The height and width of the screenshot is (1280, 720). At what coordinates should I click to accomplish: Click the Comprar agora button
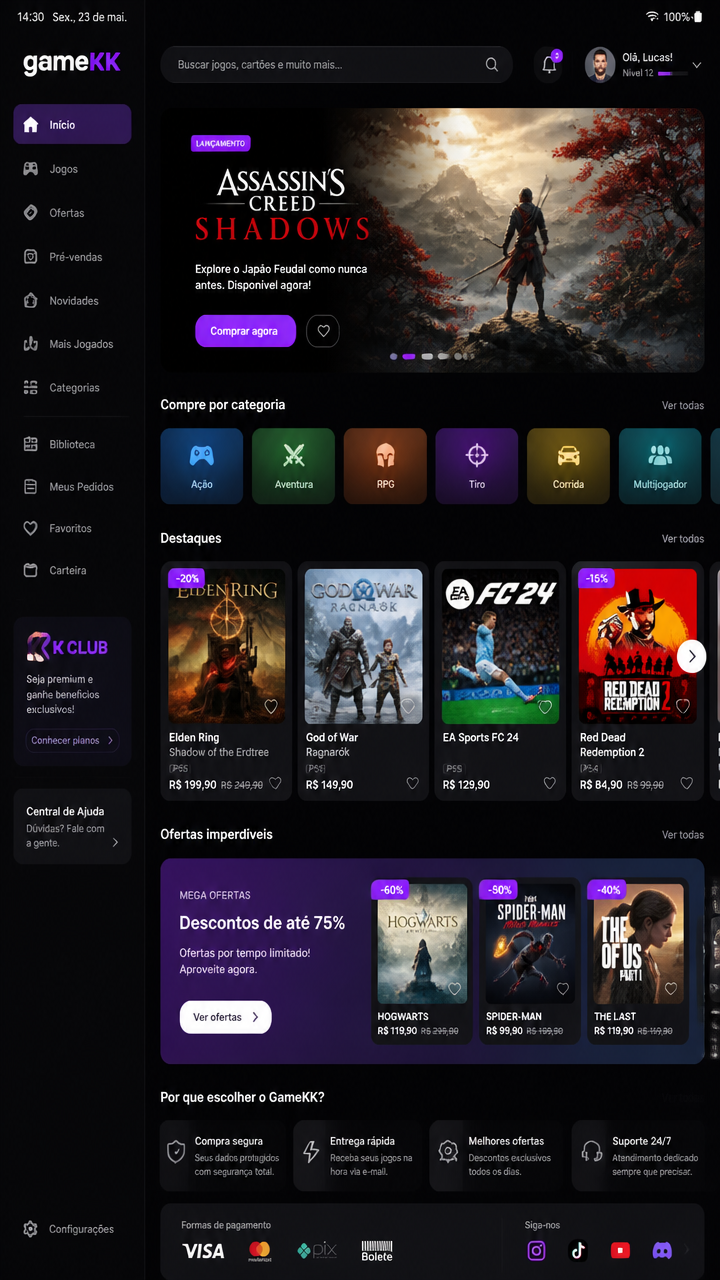click(245, 331)
